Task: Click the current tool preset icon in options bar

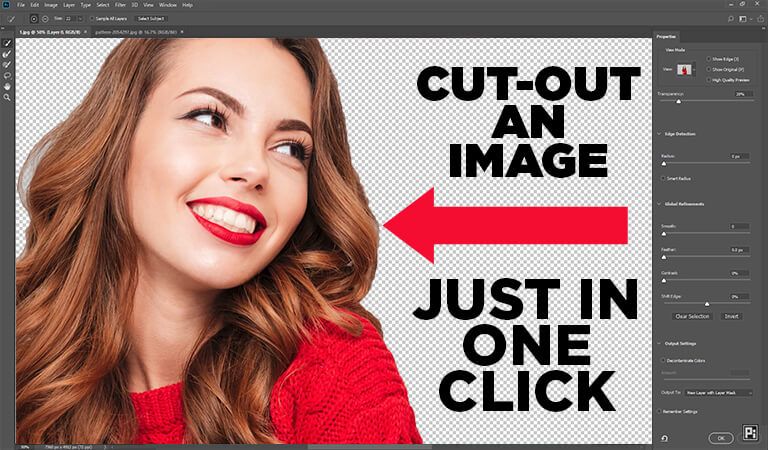Action: pos(12,19)
